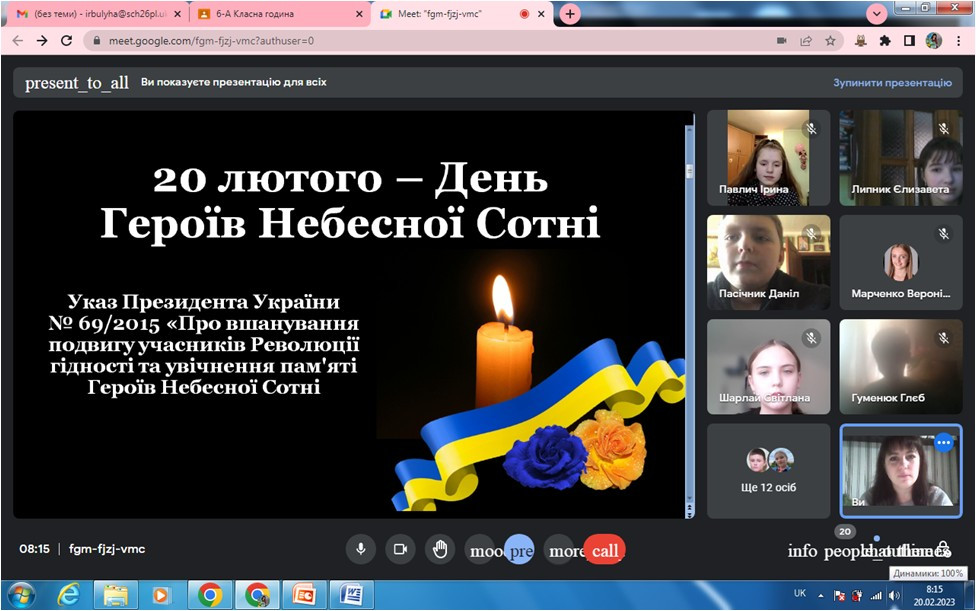Open options on self-view video tile
The width and height of the screenshot is (976, 611).
point(943,442)
